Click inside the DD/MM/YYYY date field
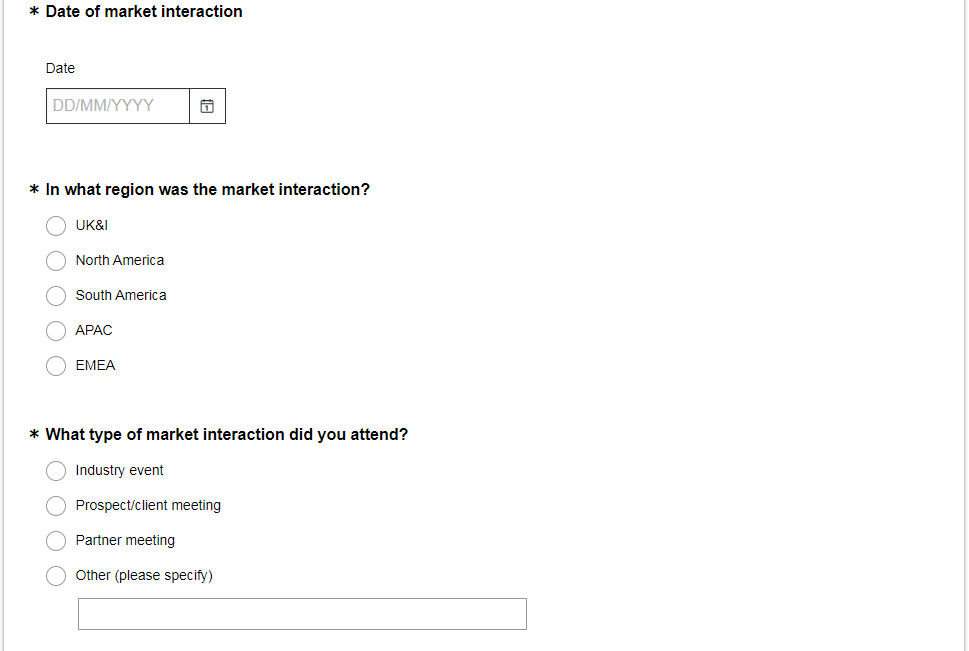 117,105
